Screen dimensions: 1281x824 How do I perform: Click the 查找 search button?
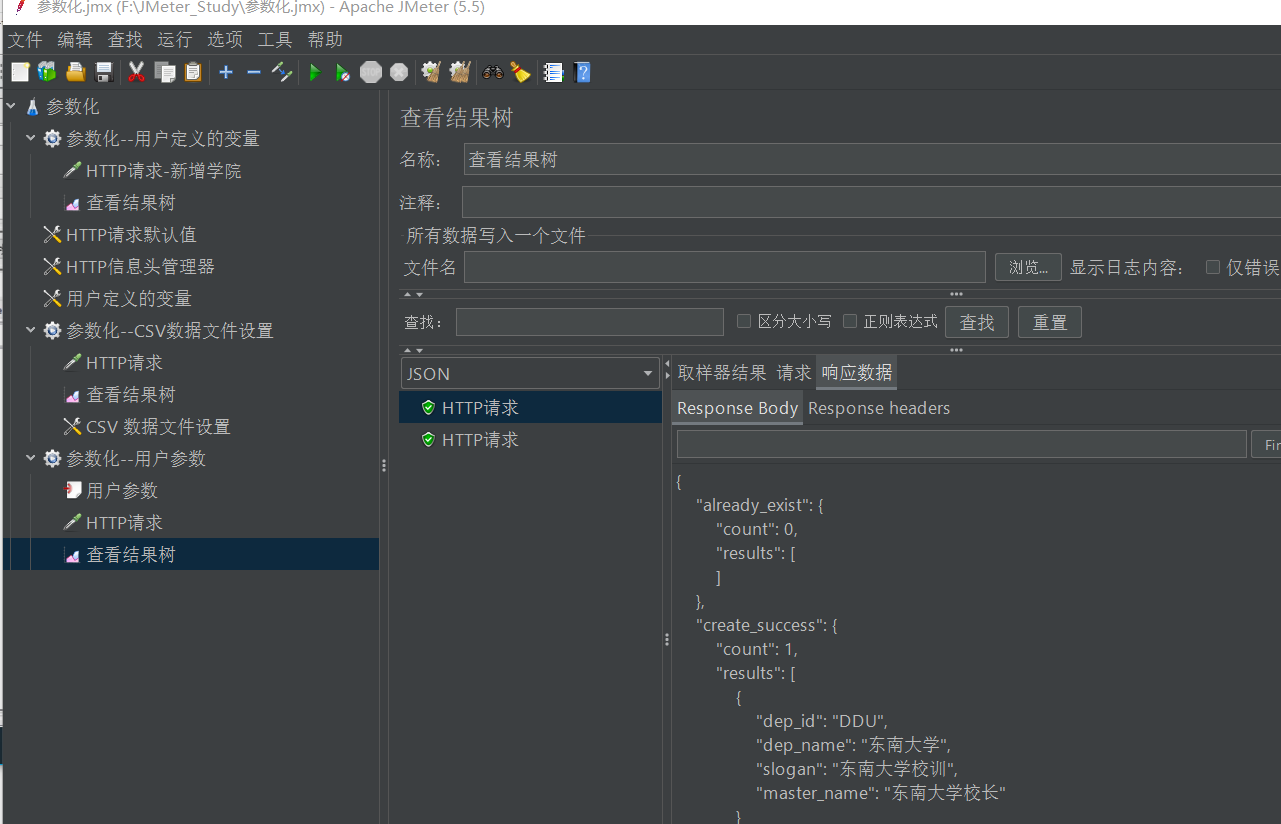[977, 322]
